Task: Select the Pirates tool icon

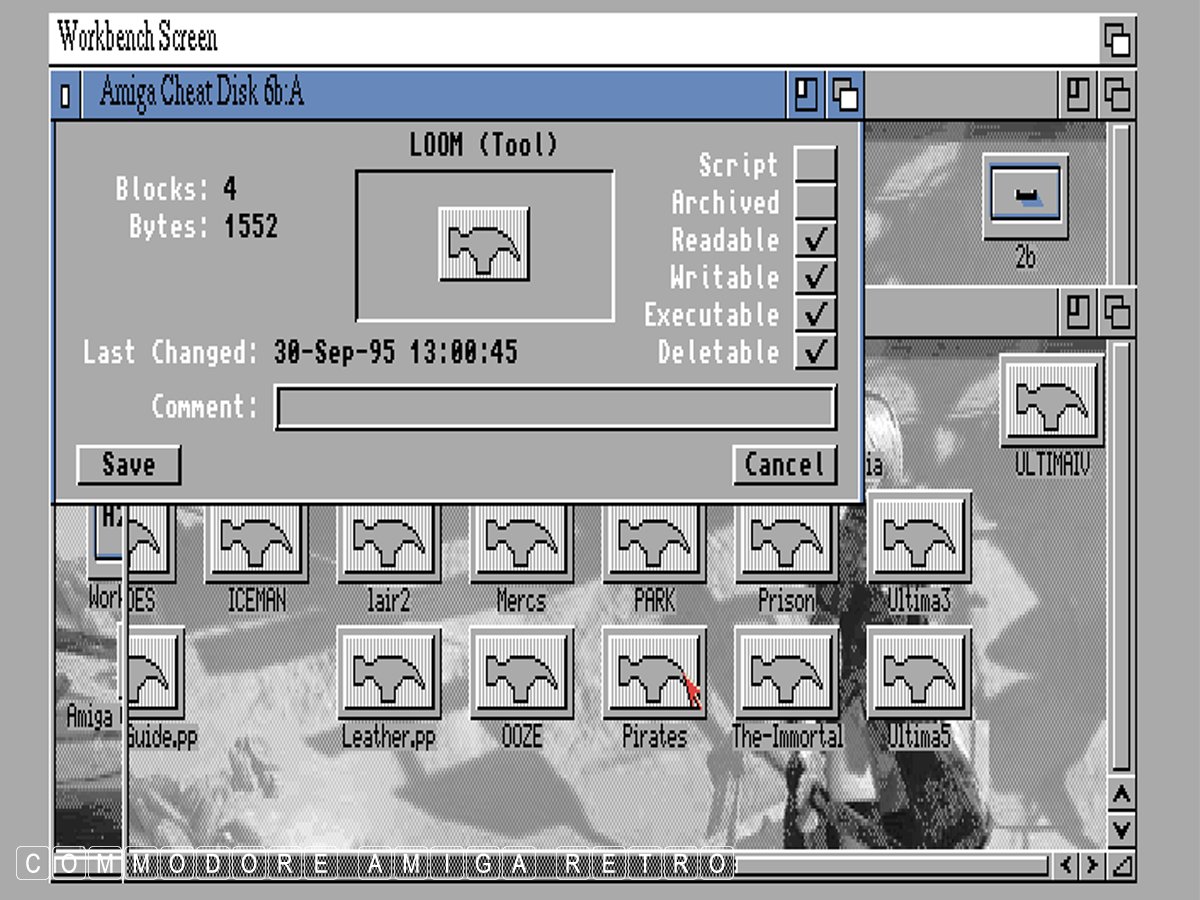Action: (x=654, y=672)
